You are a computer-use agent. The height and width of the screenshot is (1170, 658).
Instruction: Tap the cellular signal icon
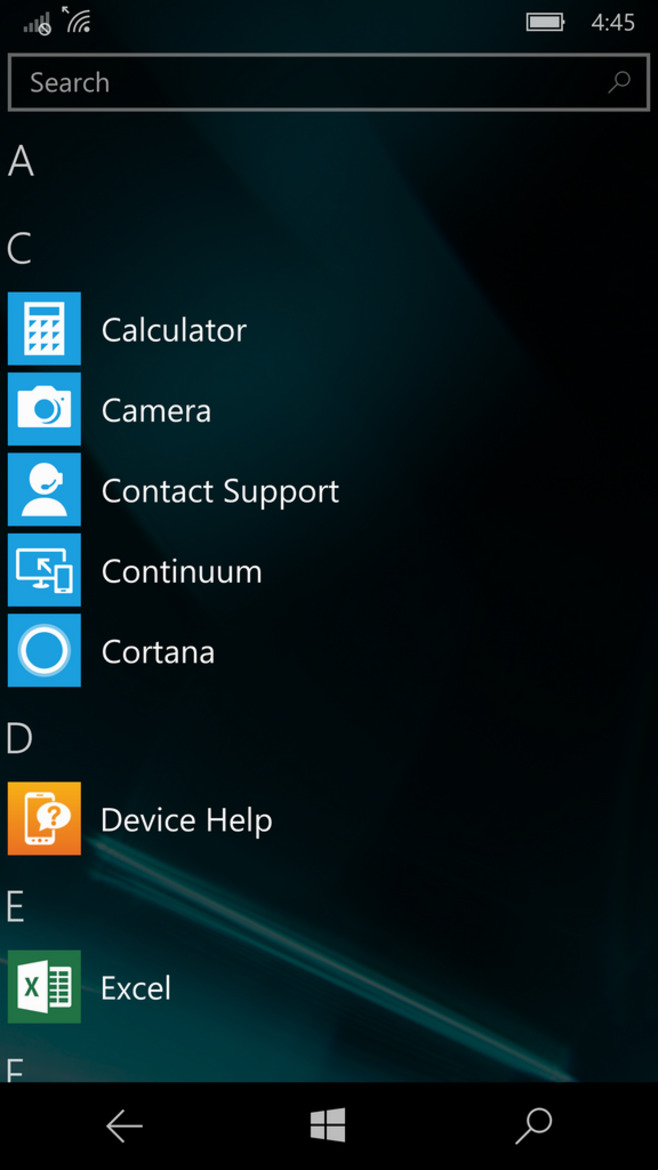click(37, 25)
